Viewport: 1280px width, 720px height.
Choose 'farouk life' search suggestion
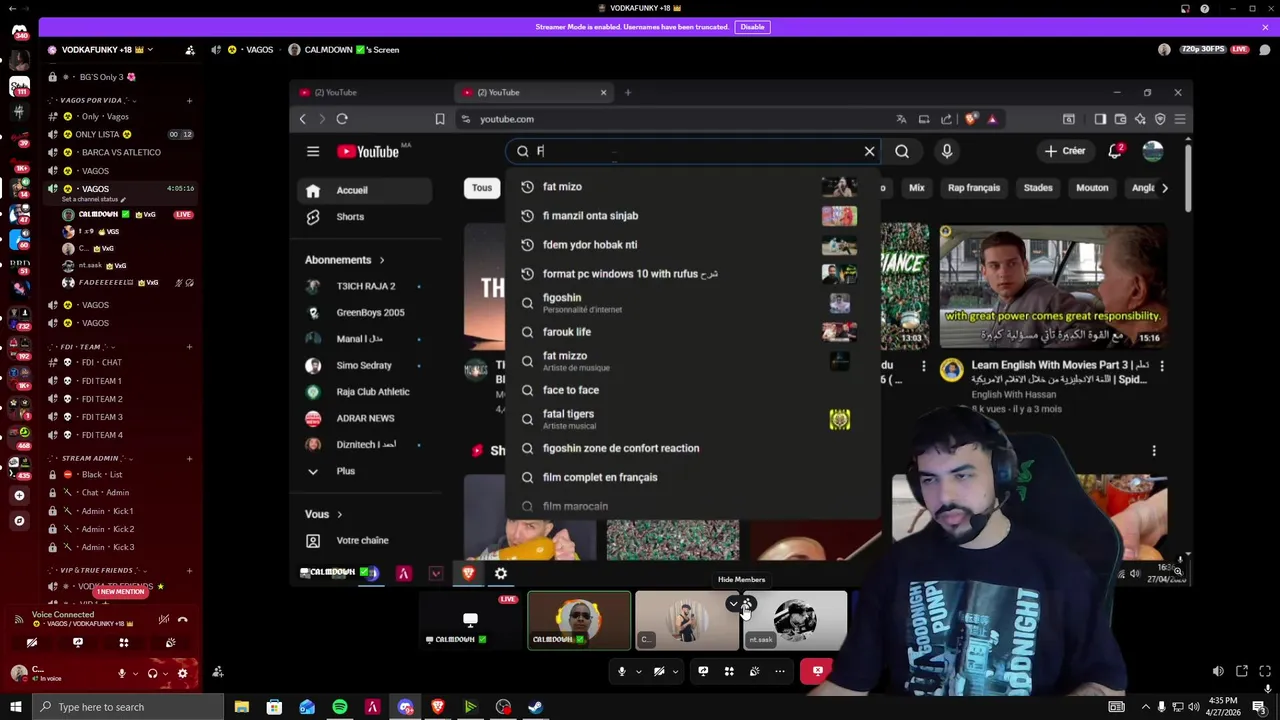(x=692, y=332)
